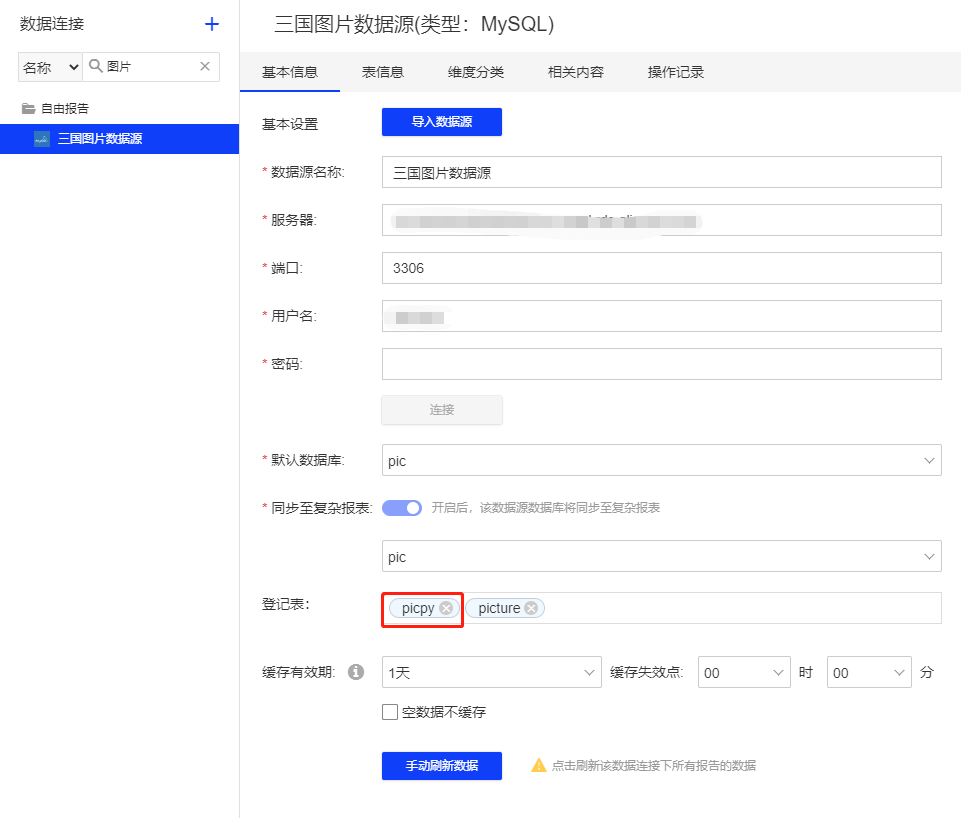Toggle the 同步至复杂报表 switch
The height and width of the screenshot is (818, 961).
coord(402,508)
